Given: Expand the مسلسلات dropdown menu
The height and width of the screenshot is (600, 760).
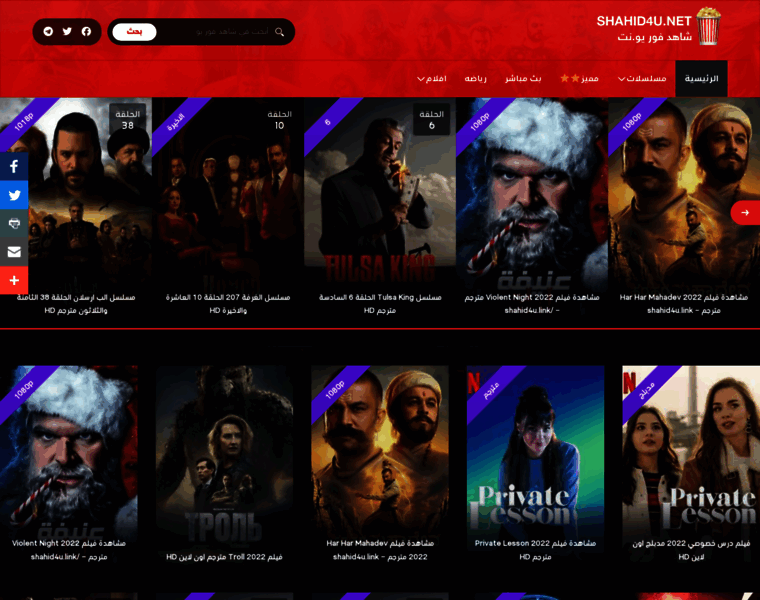Looking at the screenshot, I should click(642, 79).
